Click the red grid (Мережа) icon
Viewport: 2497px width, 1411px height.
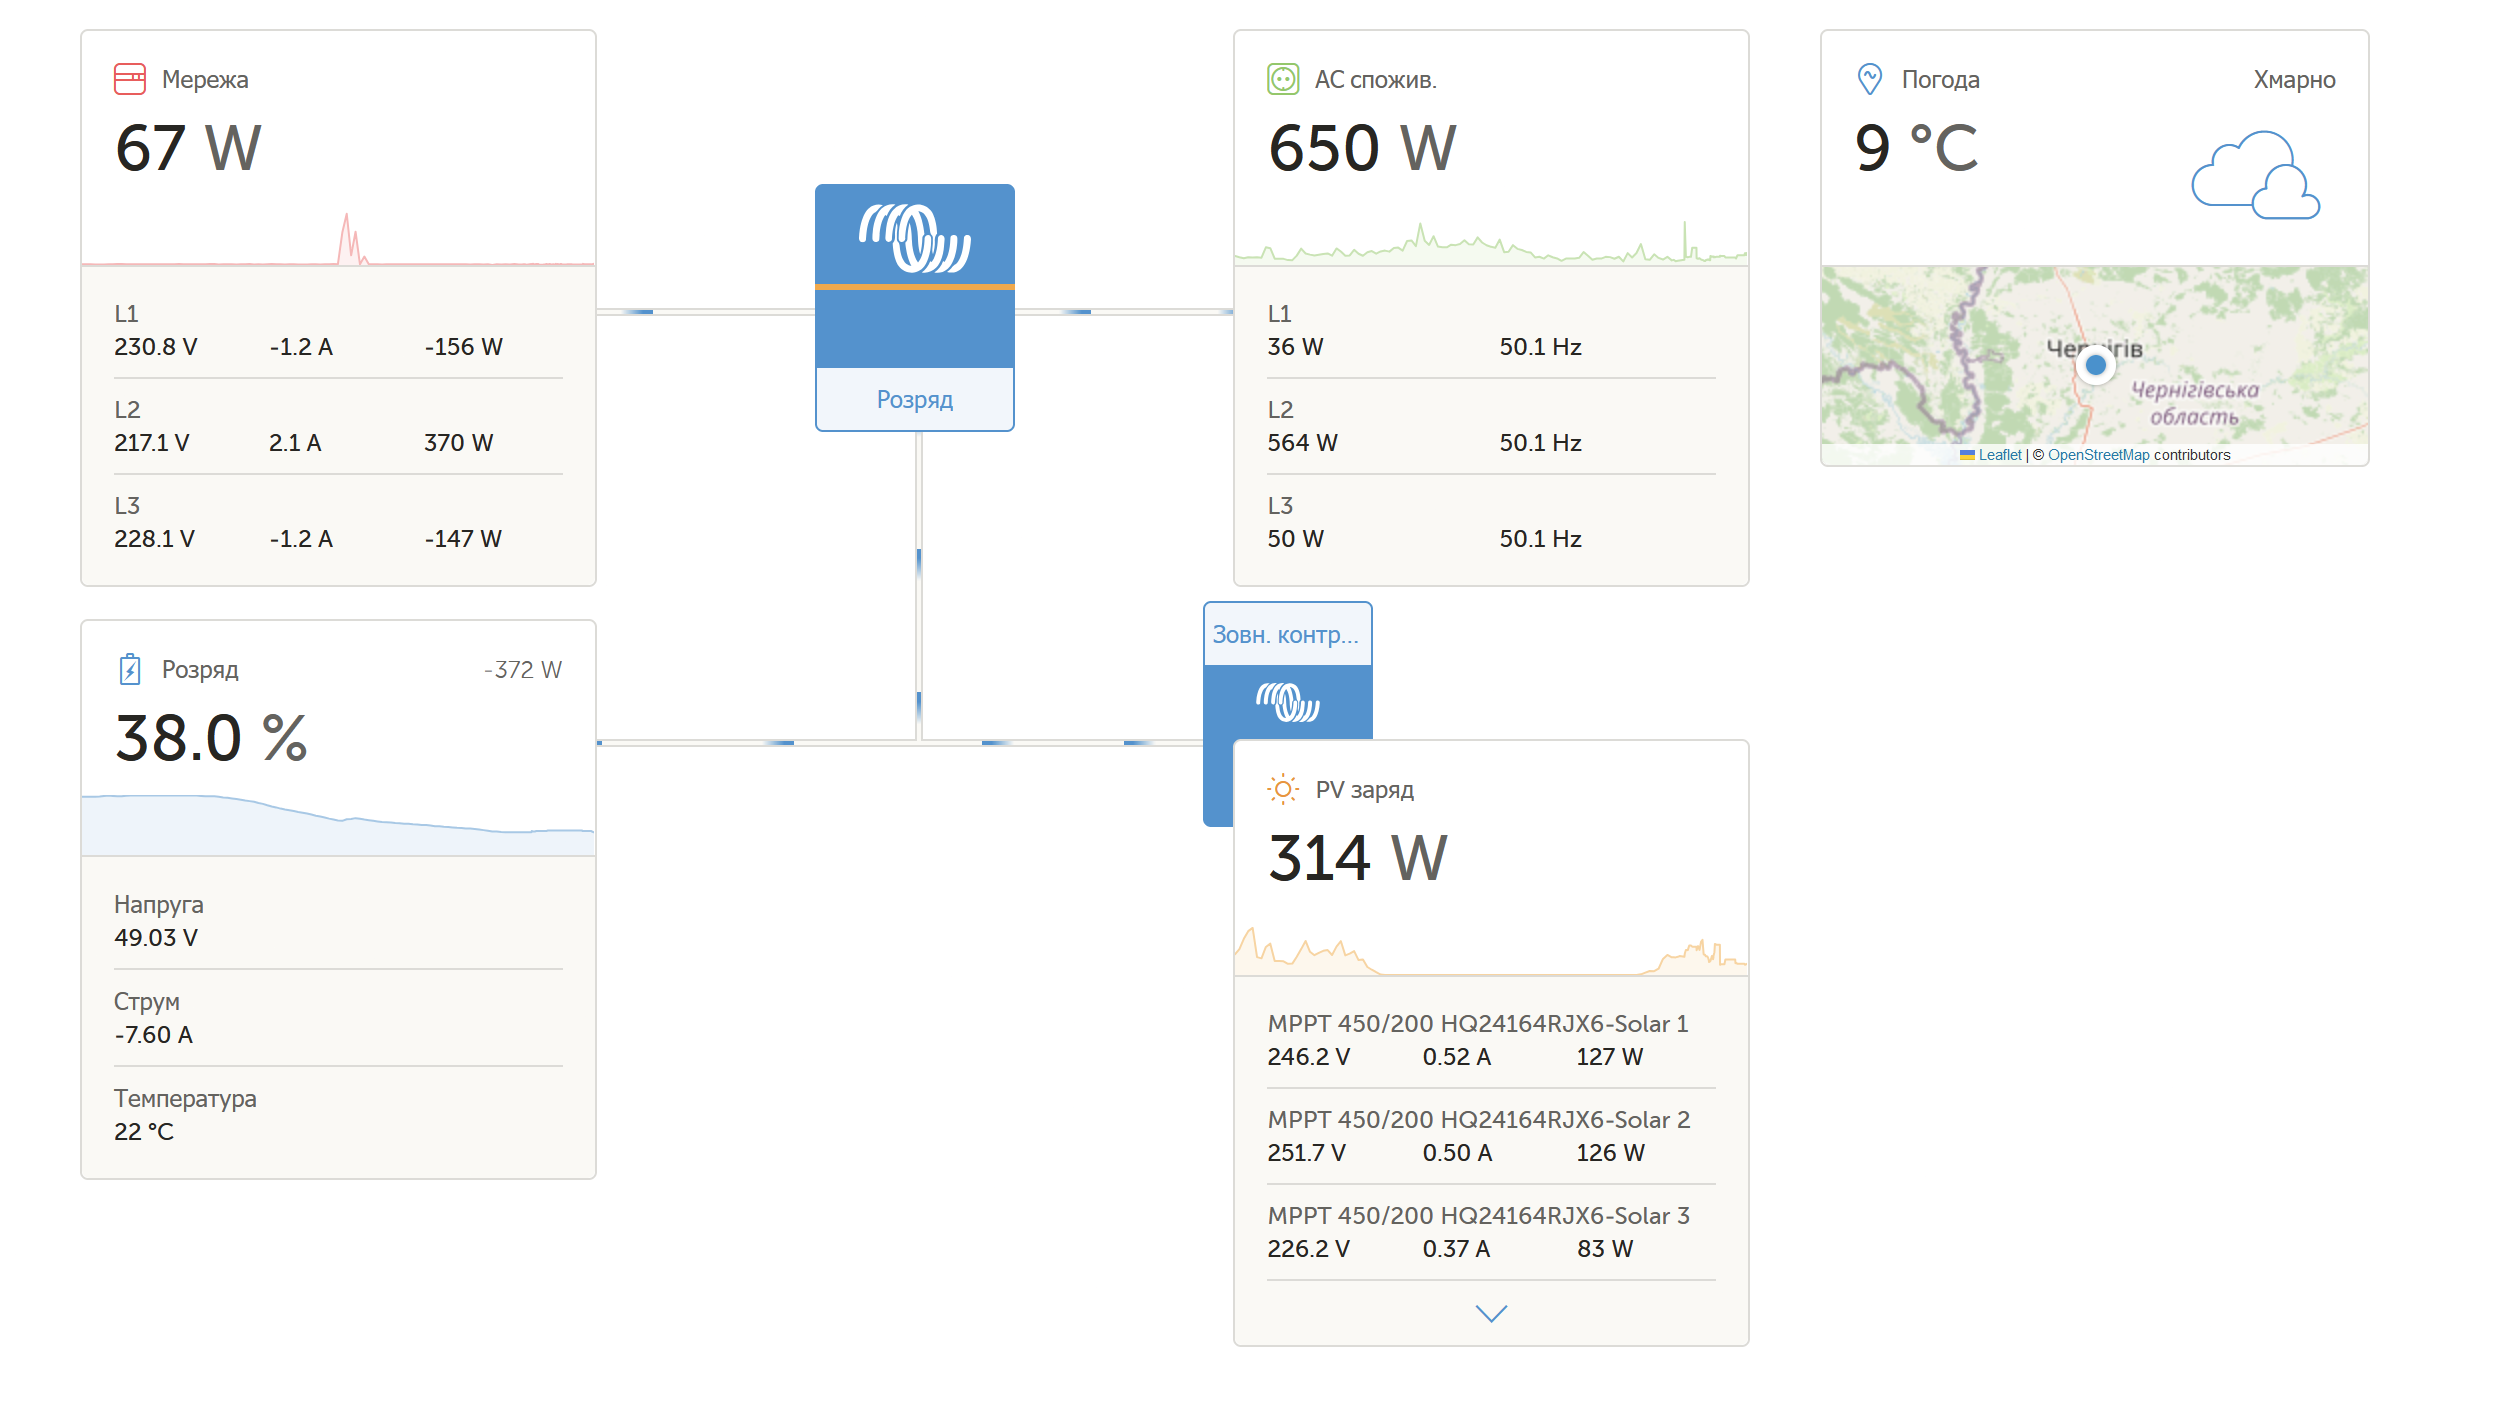130,79
